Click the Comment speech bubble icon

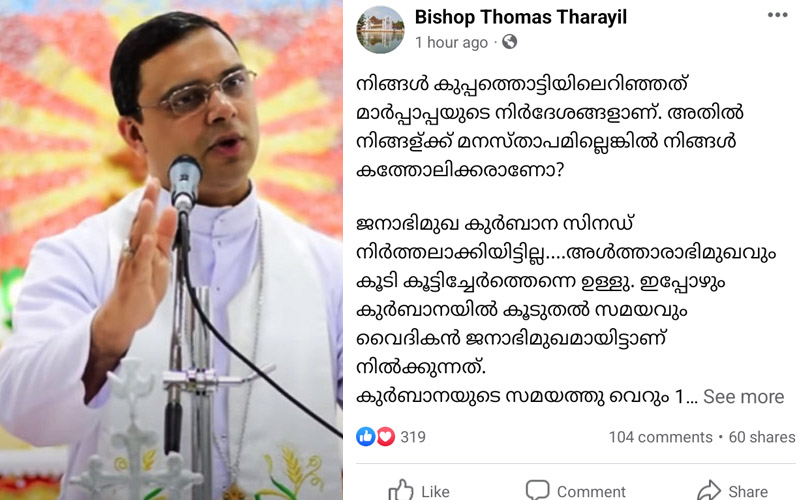click(537, 490)
